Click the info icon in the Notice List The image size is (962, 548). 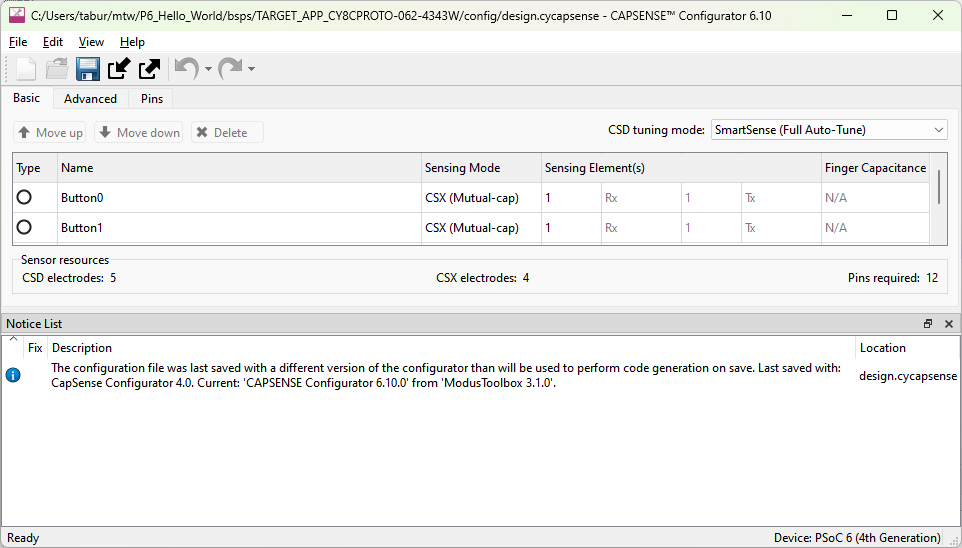click(x=13, y=375)
